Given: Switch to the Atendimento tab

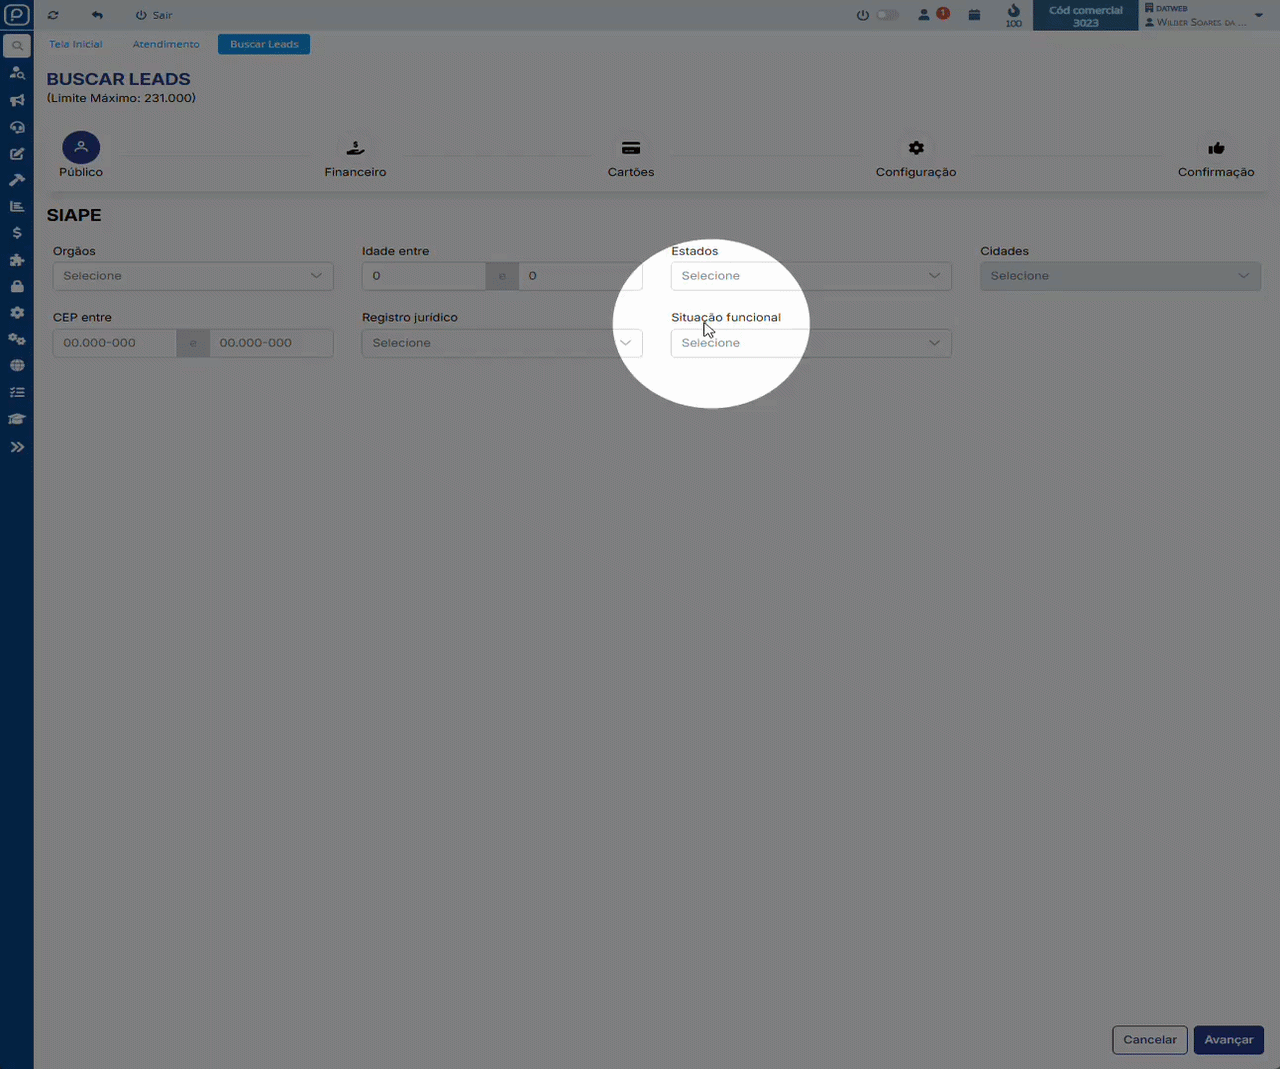Looking at the screenshot, I should pyautogui.click(x=166, y=44).
